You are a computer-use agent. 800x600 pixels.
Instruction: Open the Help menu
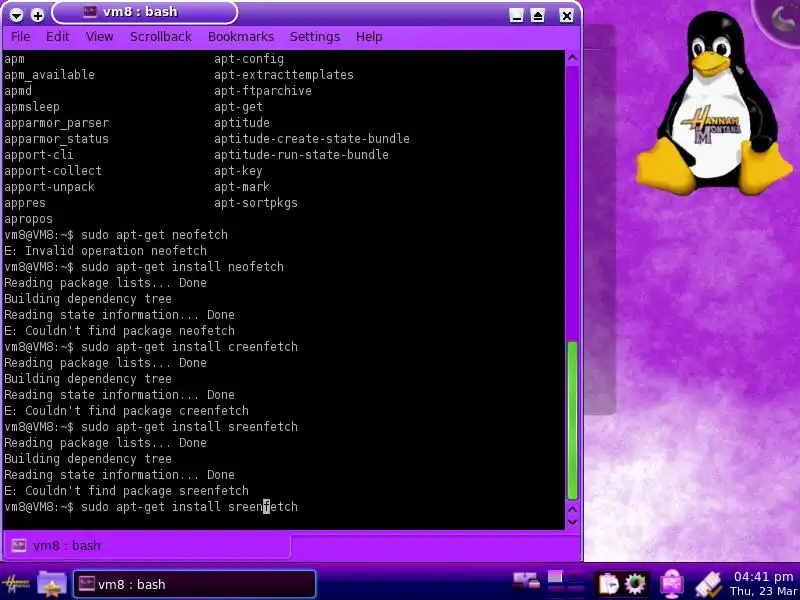369,37
